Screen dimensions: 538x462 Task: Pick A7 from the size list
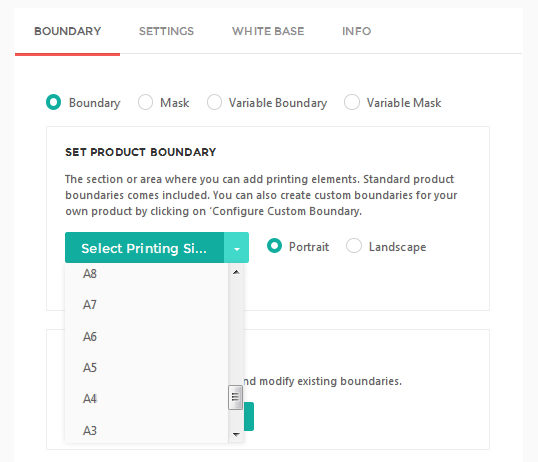[147, 305]
